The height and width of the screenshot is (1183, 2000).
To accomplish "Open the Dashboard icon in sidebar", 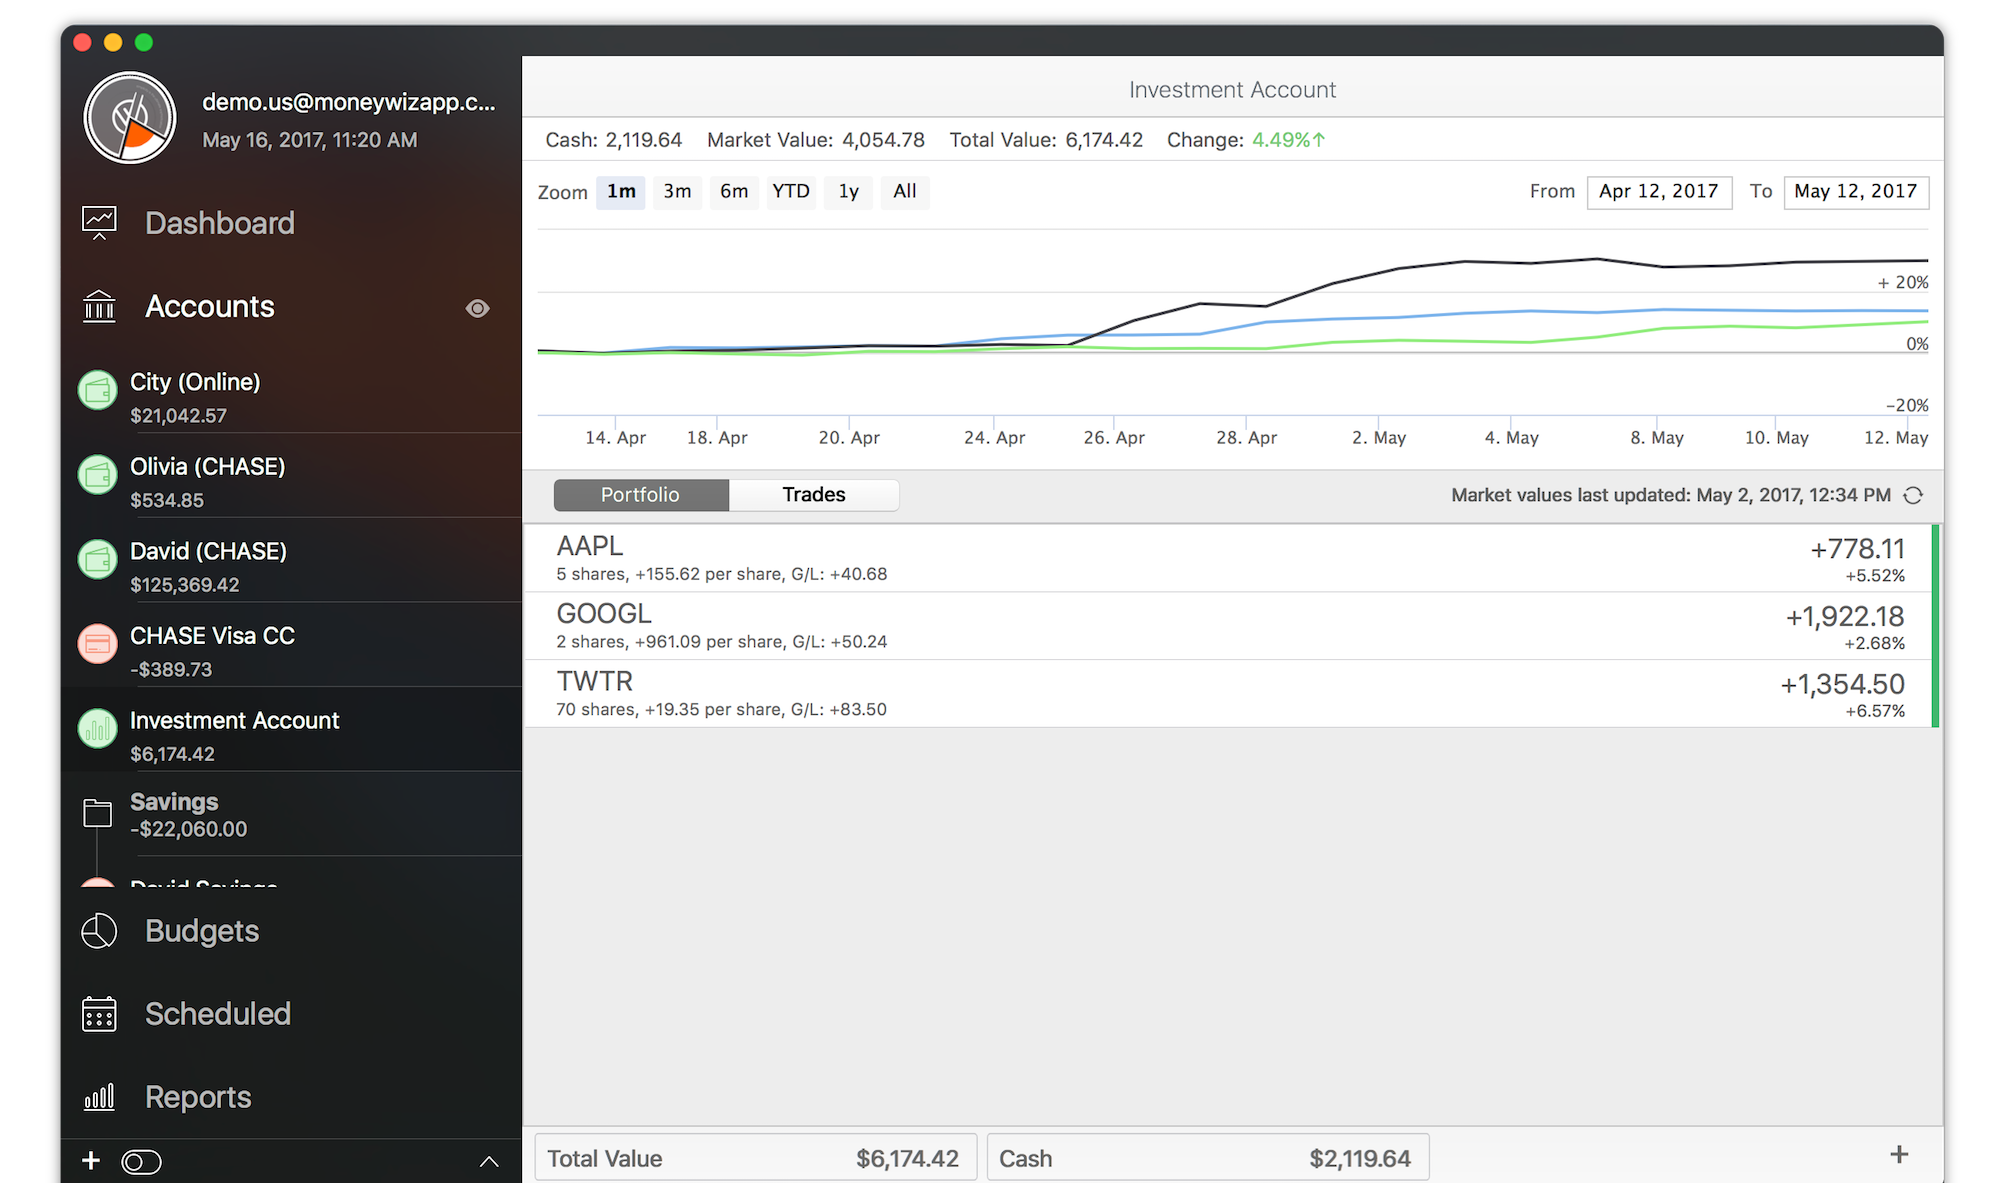I will pos(99,222).
